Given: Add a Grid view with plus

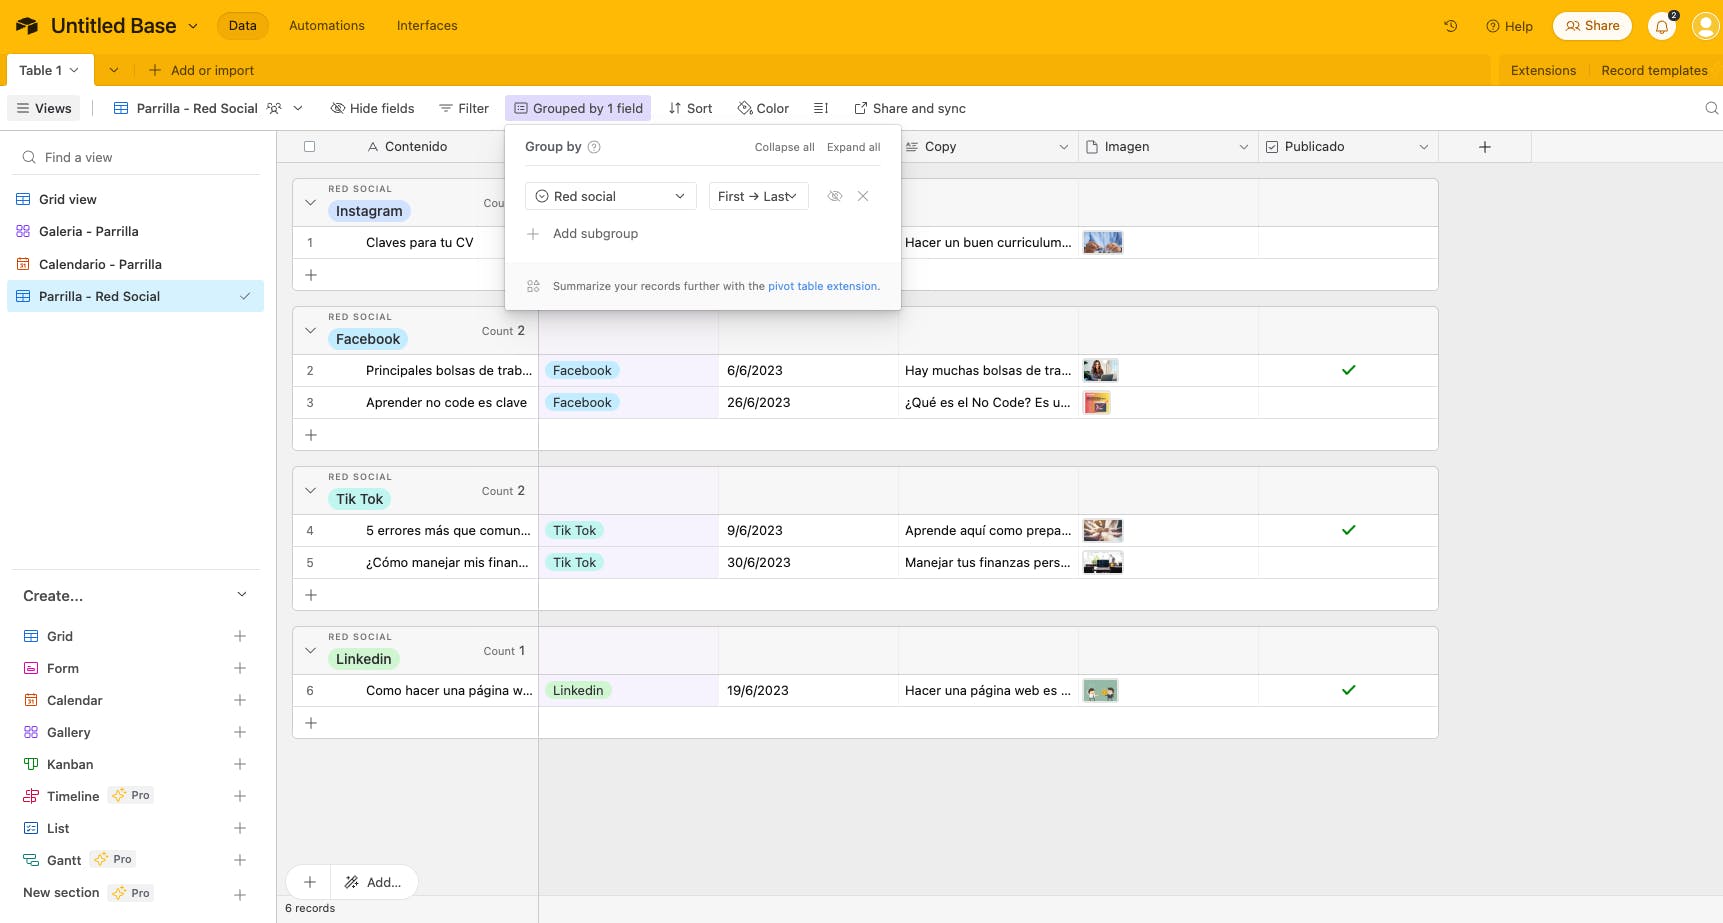Looking at the screenshot, I should (x=240, y=636).
